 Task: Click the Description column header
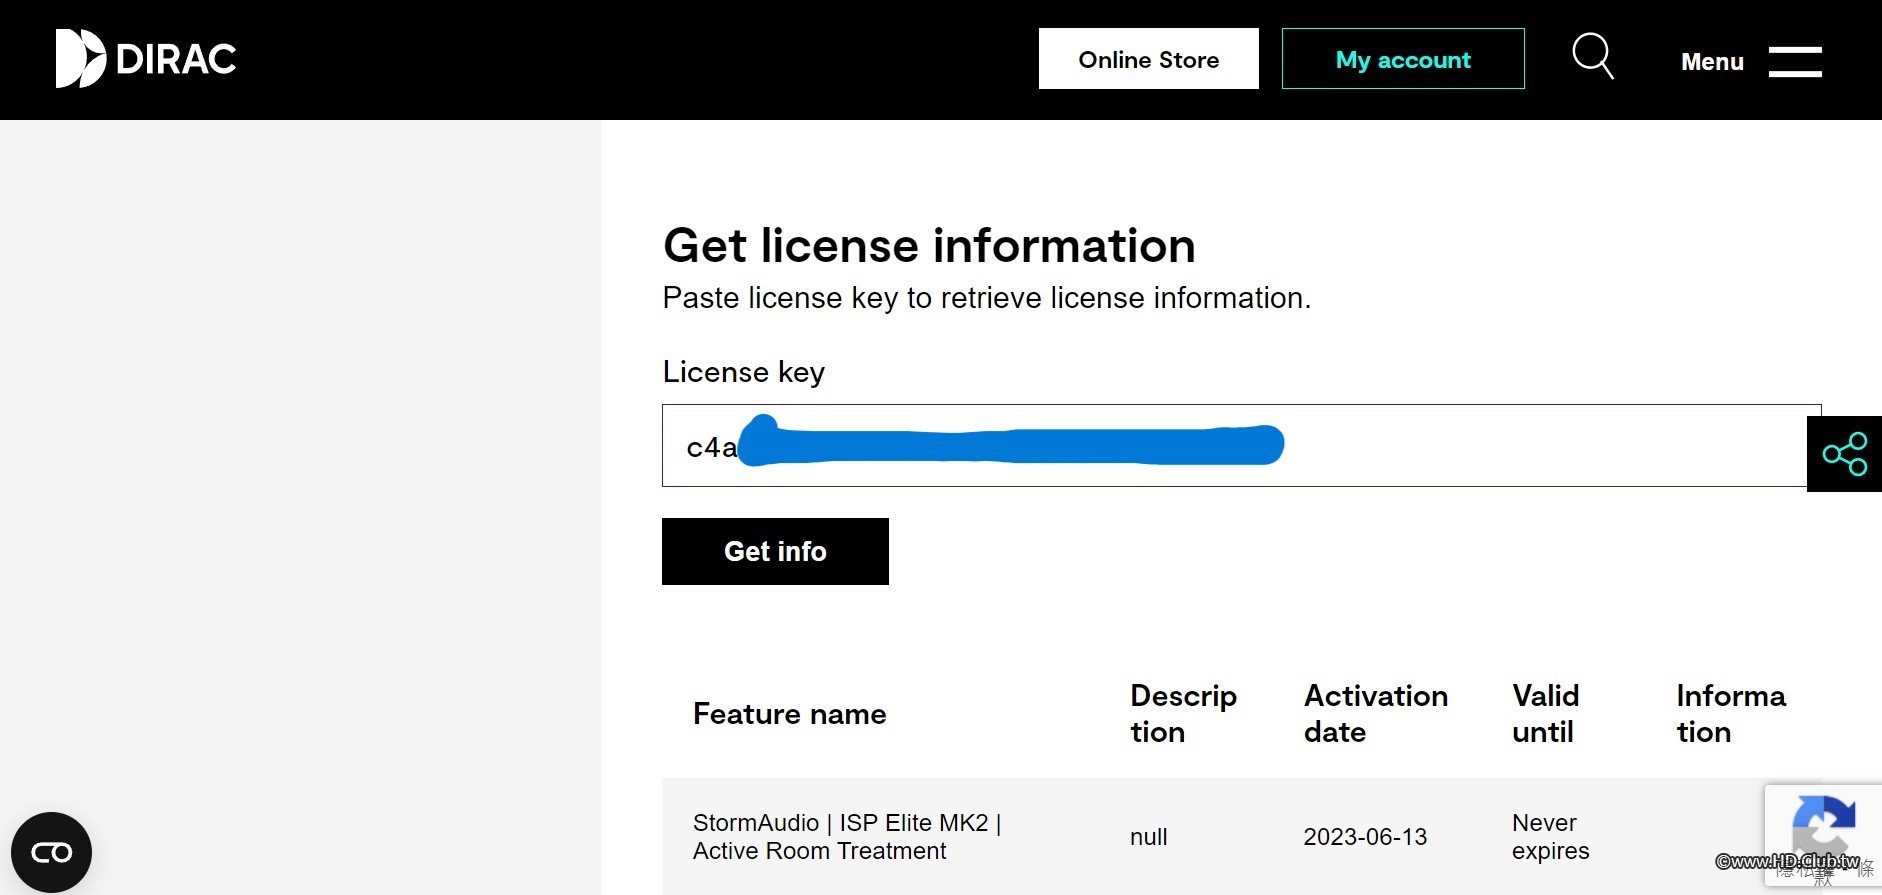(1183, 714)
